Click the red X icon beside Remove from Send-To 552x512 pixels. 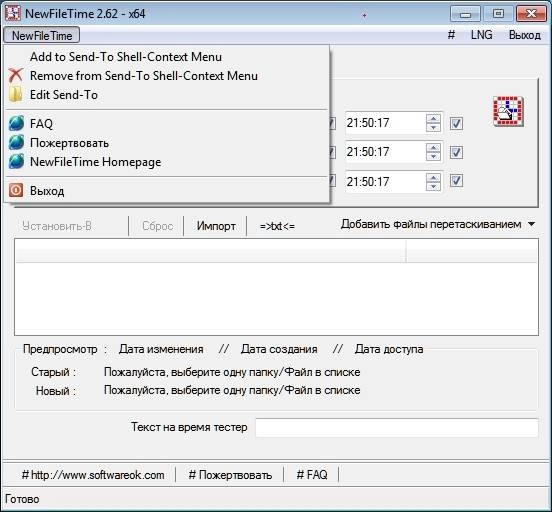pos(16,75)
